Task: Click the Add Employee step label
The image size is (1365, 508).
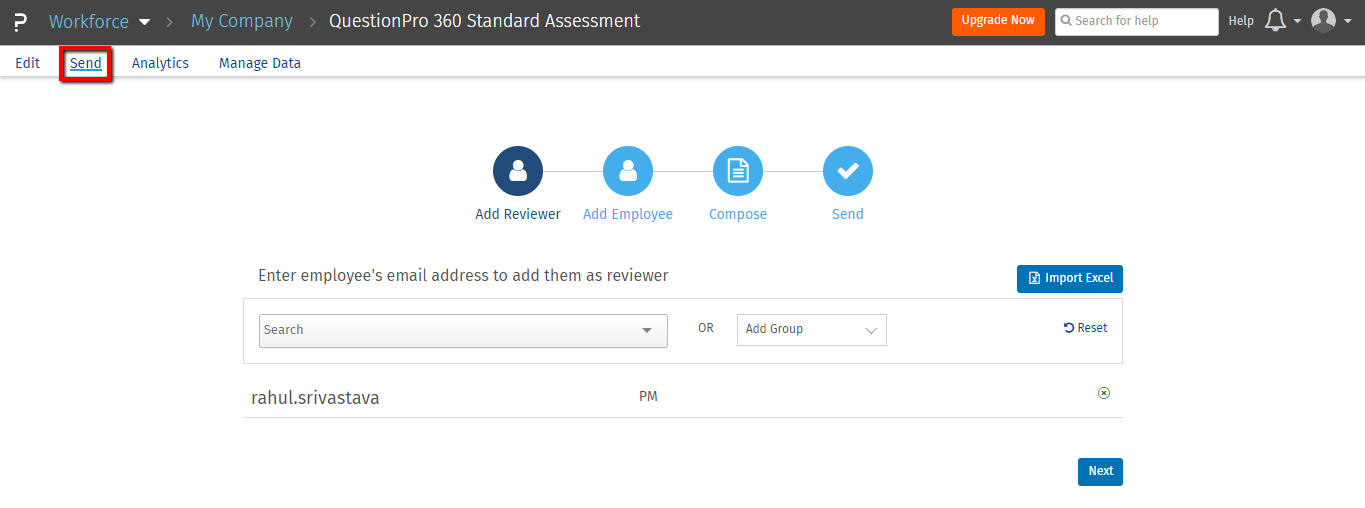Action: pyautogui.click(x=628, y=214)
